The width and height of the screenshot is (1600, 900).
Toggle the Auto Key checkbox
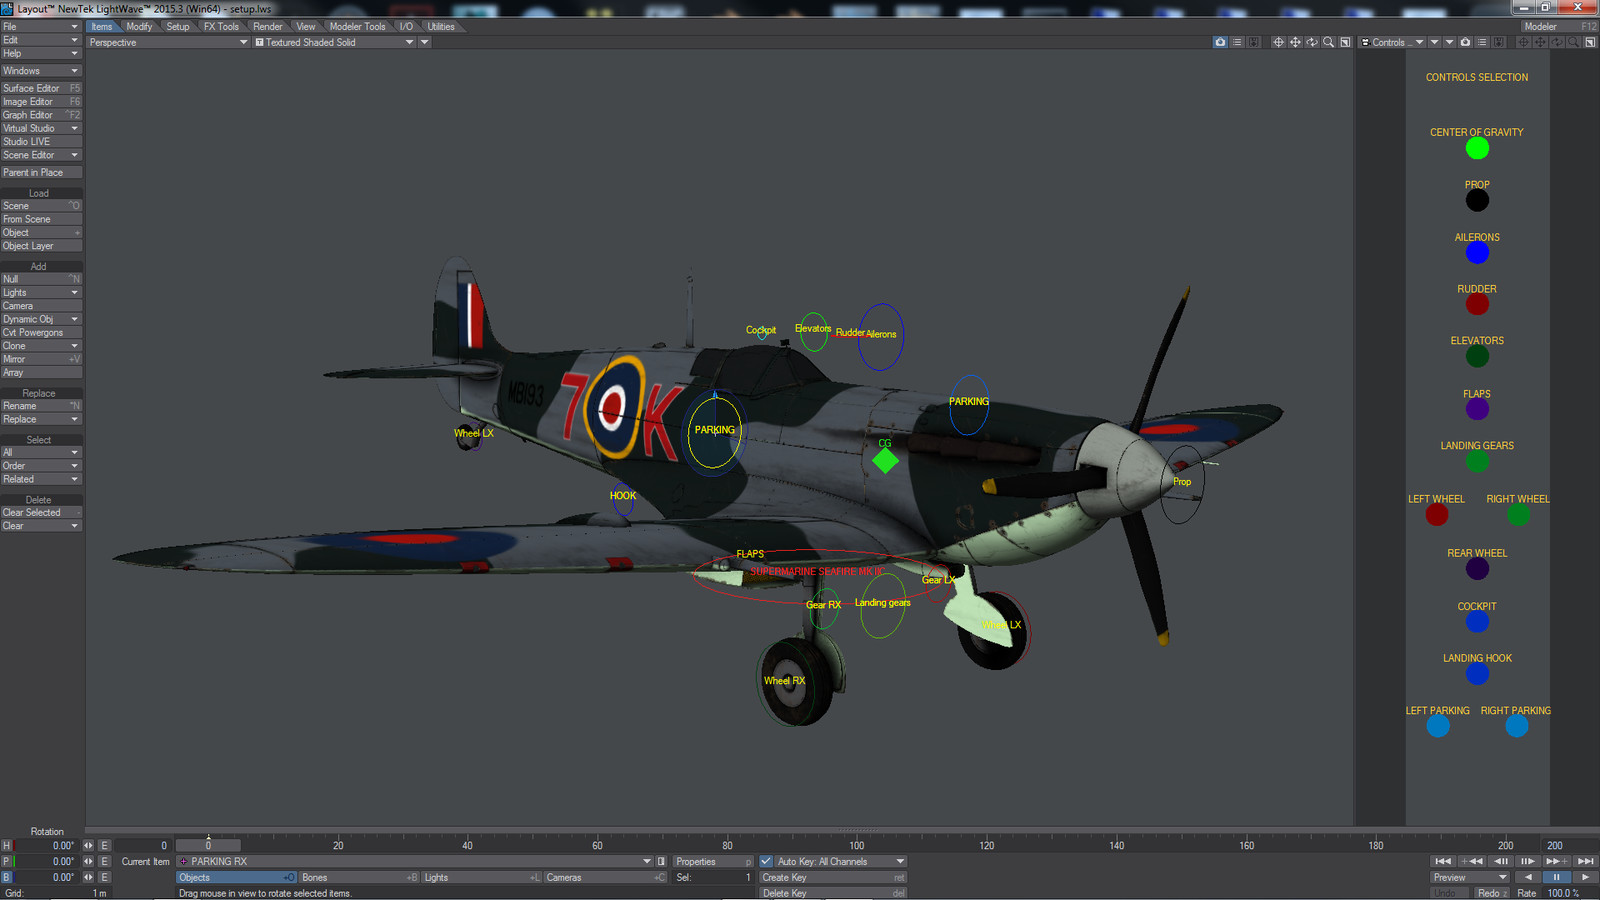coord(766,861)
